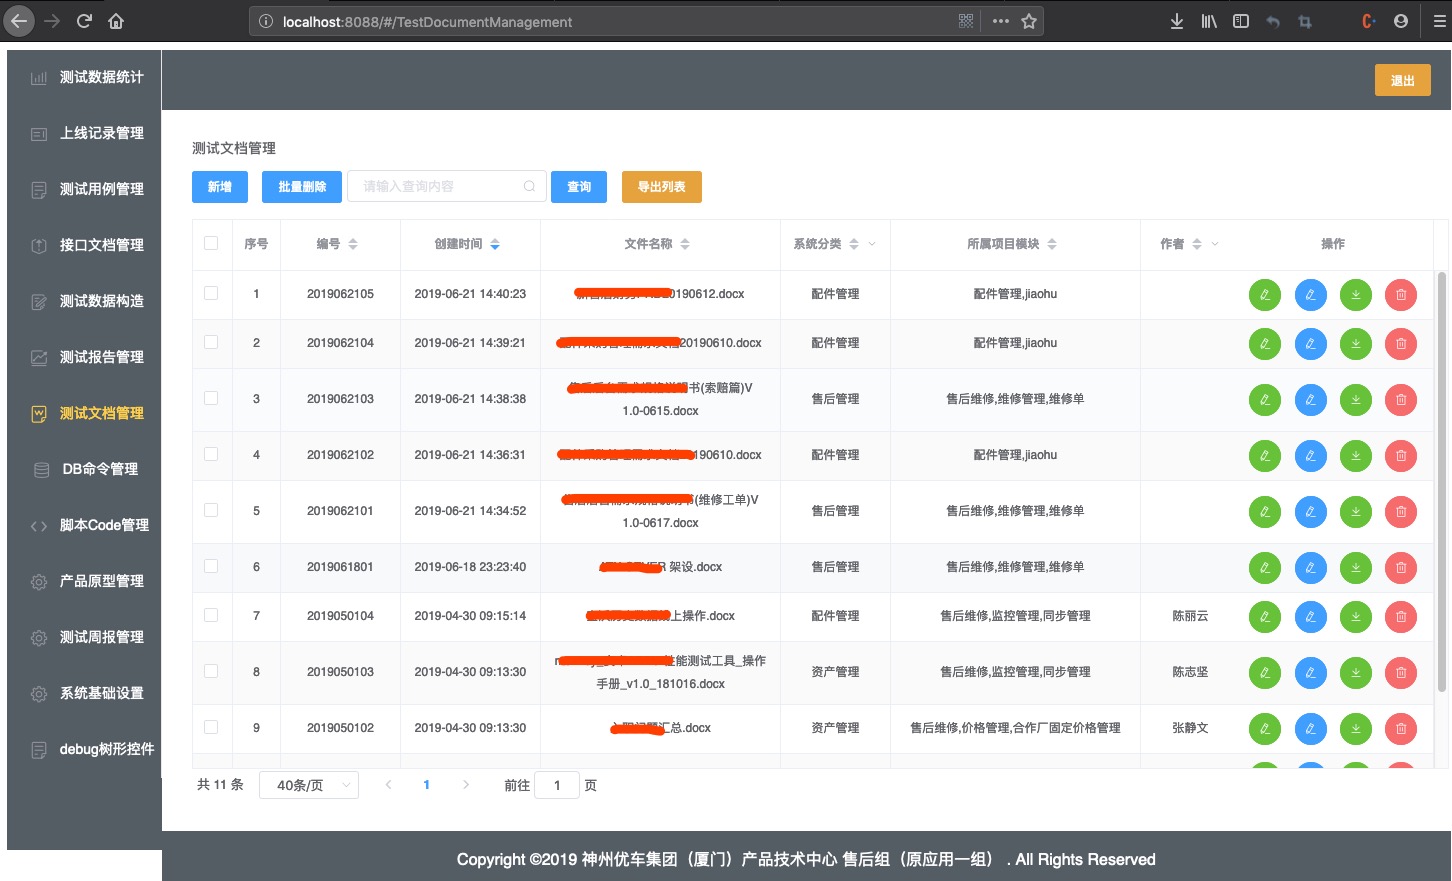This screenshot has height=881, width=1452.
Task: Click the browser address bar URL
Action: tap(427, 21)
